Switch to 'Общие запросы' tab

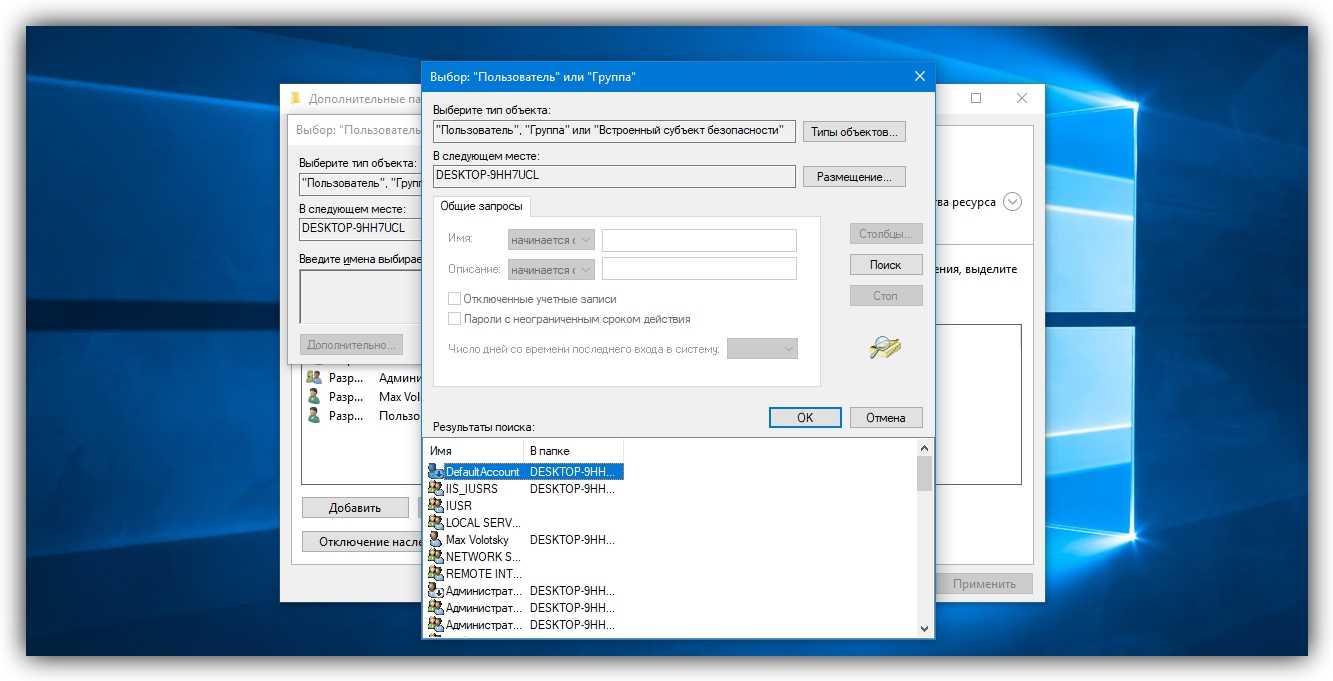pos(481,205)
